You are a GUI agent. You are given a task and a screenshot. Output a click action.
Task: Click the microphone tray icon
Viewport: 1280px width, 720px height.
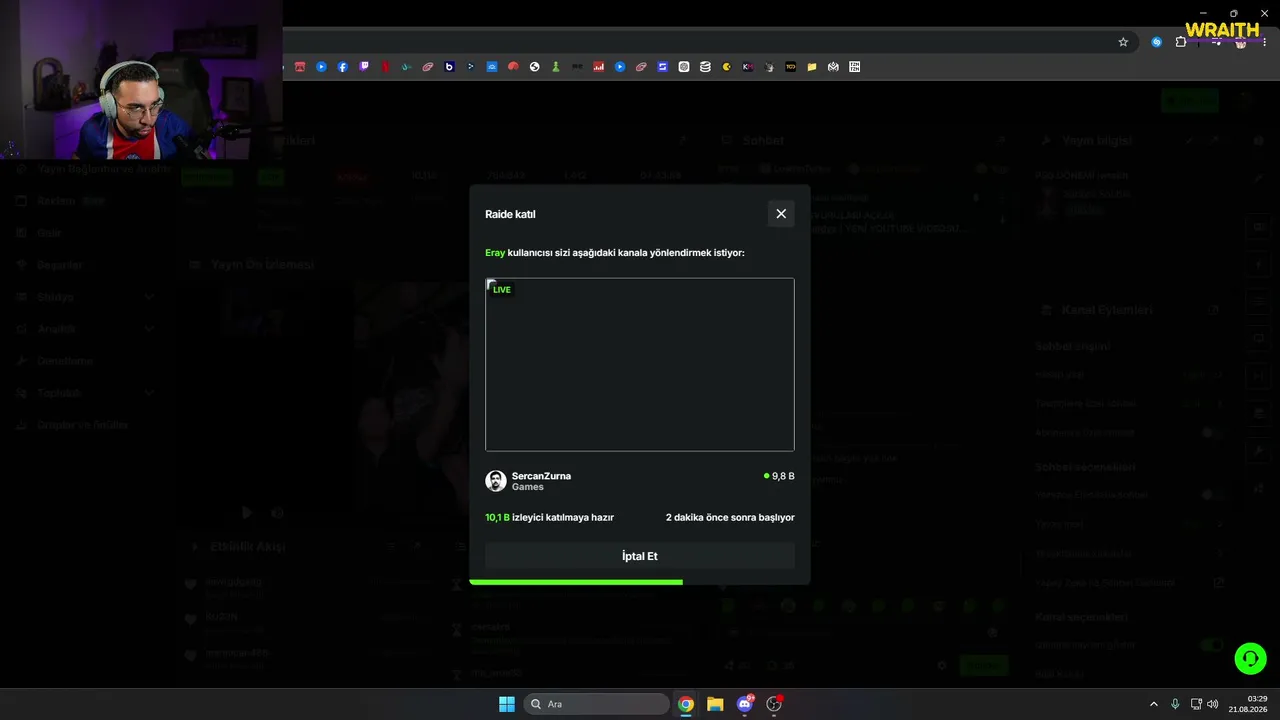click(x=1175, y=704)
